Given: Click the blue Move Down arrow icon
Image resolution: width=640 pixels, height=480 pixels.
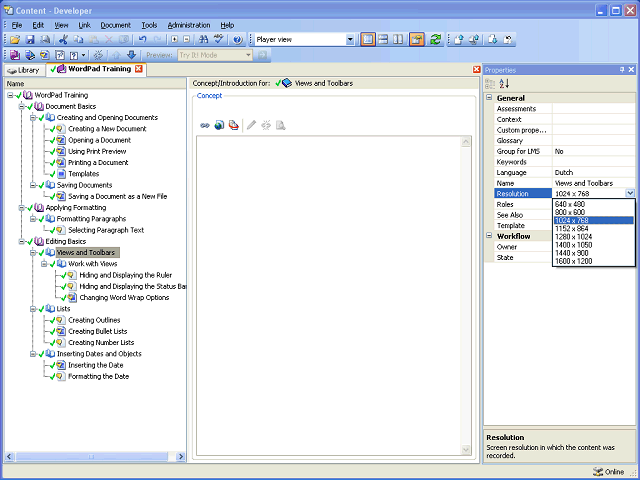Looking at the screenshot, I should coord(131,55).
